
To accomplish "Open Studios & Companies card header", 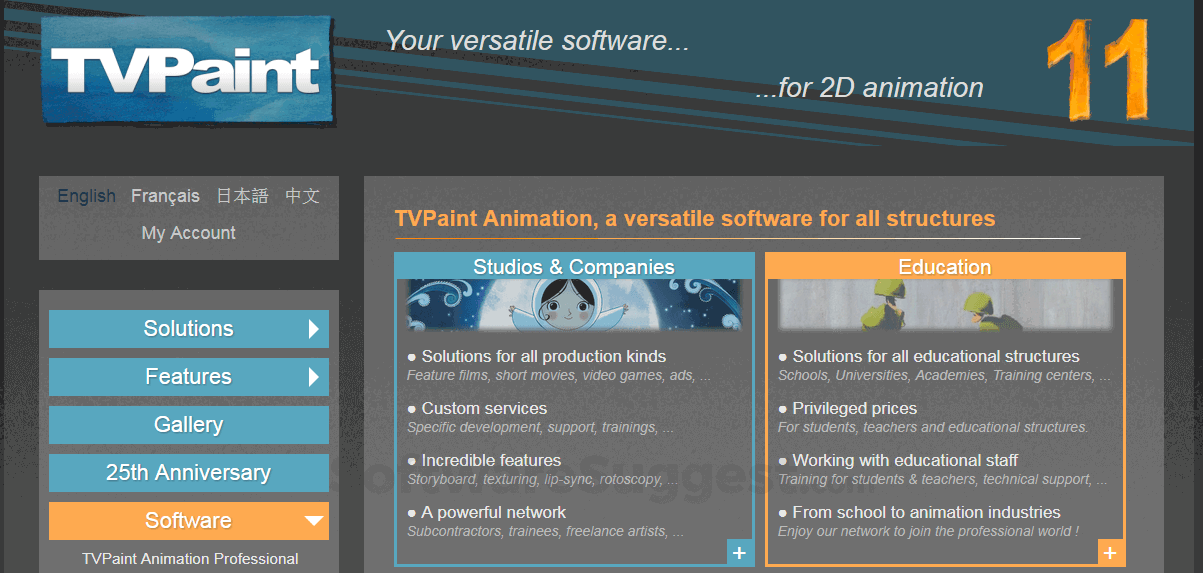I will (574, 267).
